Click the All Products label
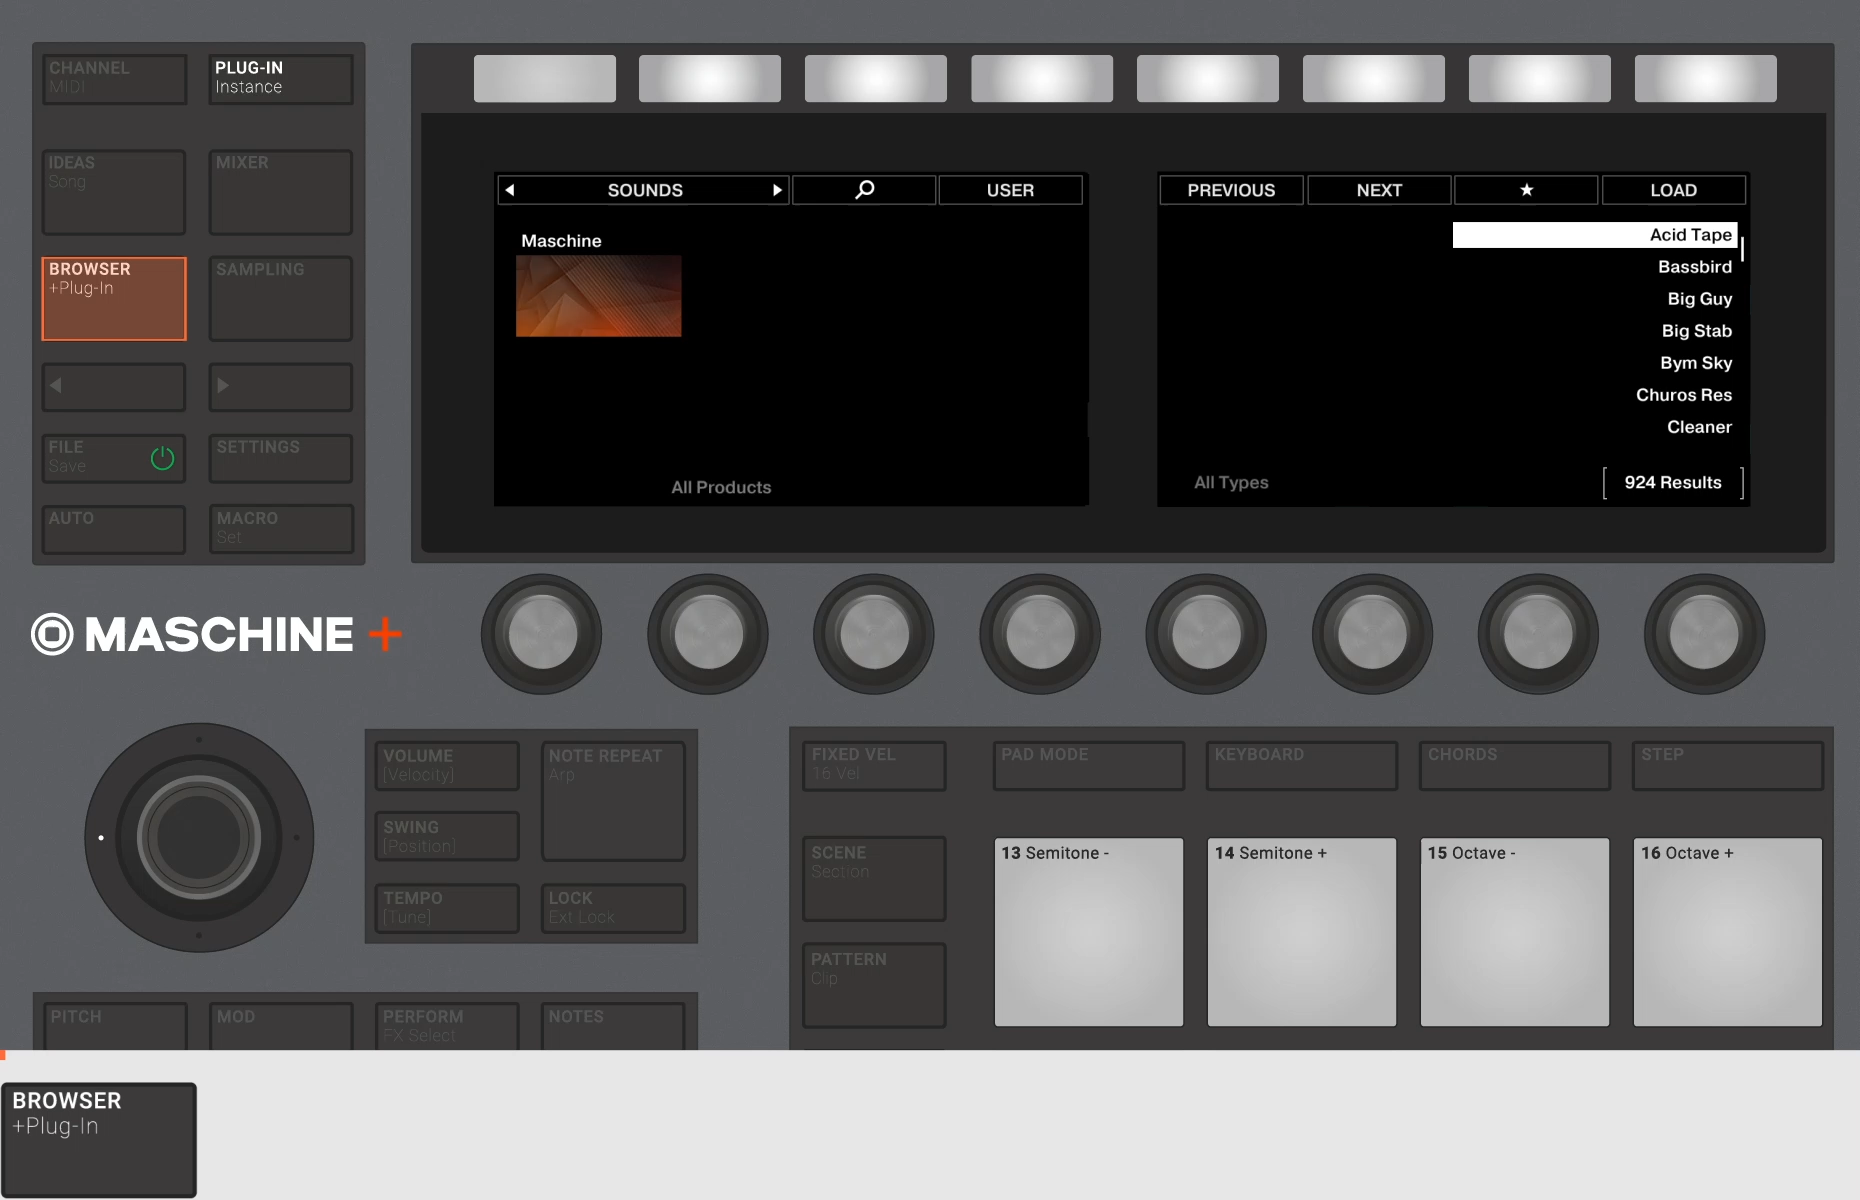Screen dimensions: 1860x1200 (721, 487)
